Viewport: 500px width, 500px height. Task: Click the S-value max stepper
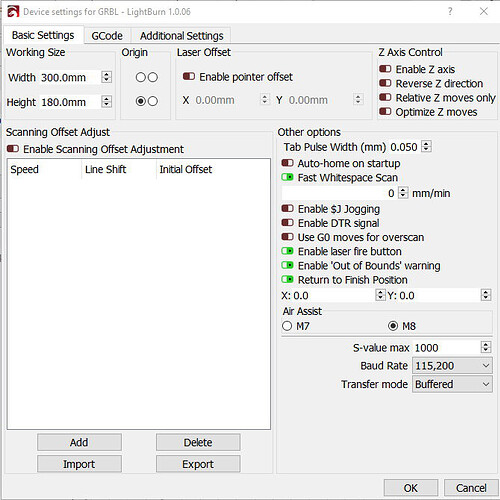click(x=486, y=347)
